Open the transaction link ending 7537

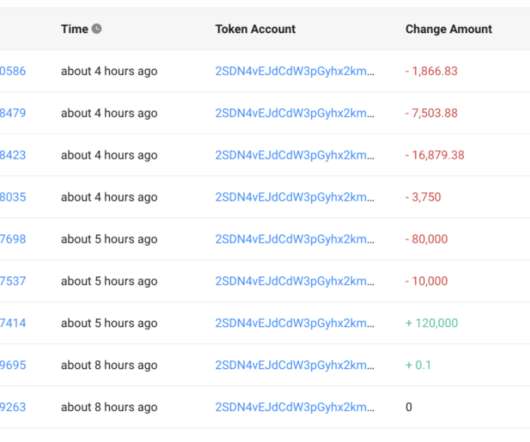[13, 281]
